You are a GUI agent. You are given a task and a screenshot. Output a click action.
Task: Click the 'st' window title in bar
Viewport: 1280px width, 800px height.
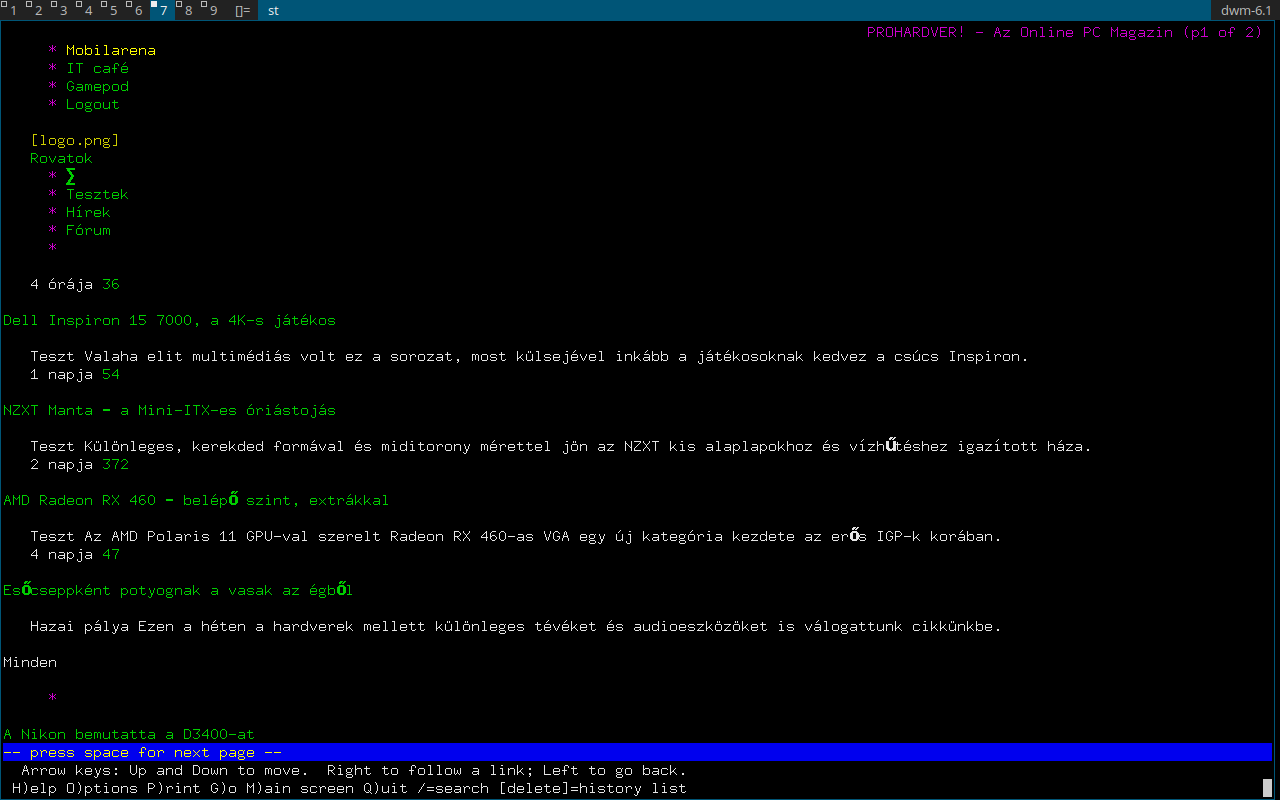tap(274, 10)
